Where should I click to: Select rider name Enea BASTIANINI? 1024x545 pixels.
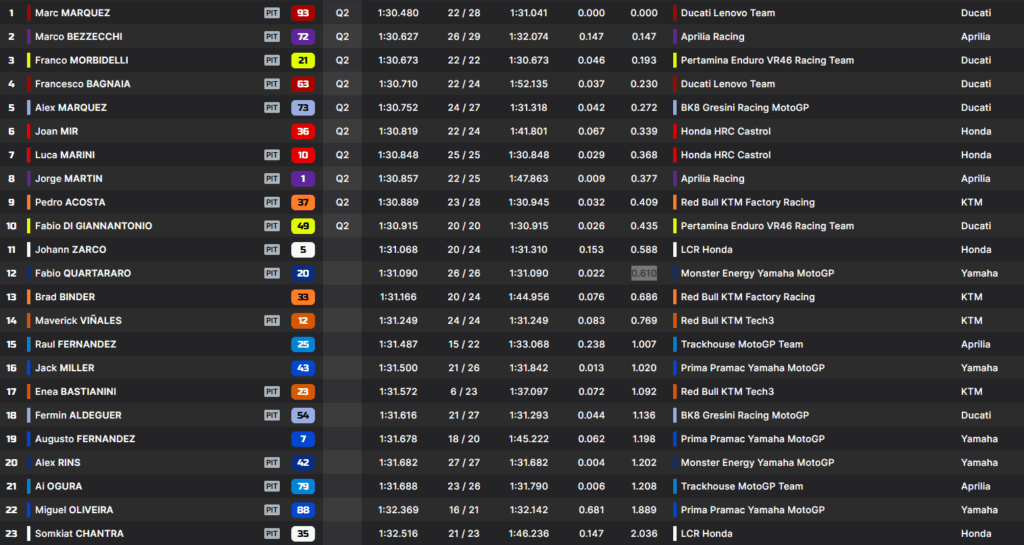pos(76,392)
